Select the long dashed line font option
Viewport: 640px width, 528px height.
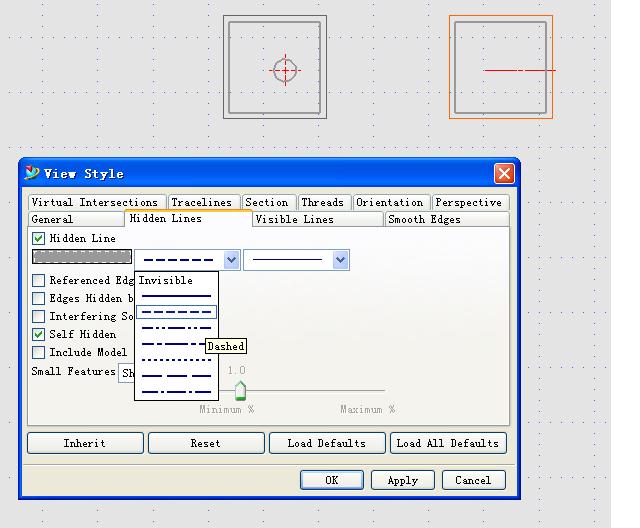(x=176, y=376)
